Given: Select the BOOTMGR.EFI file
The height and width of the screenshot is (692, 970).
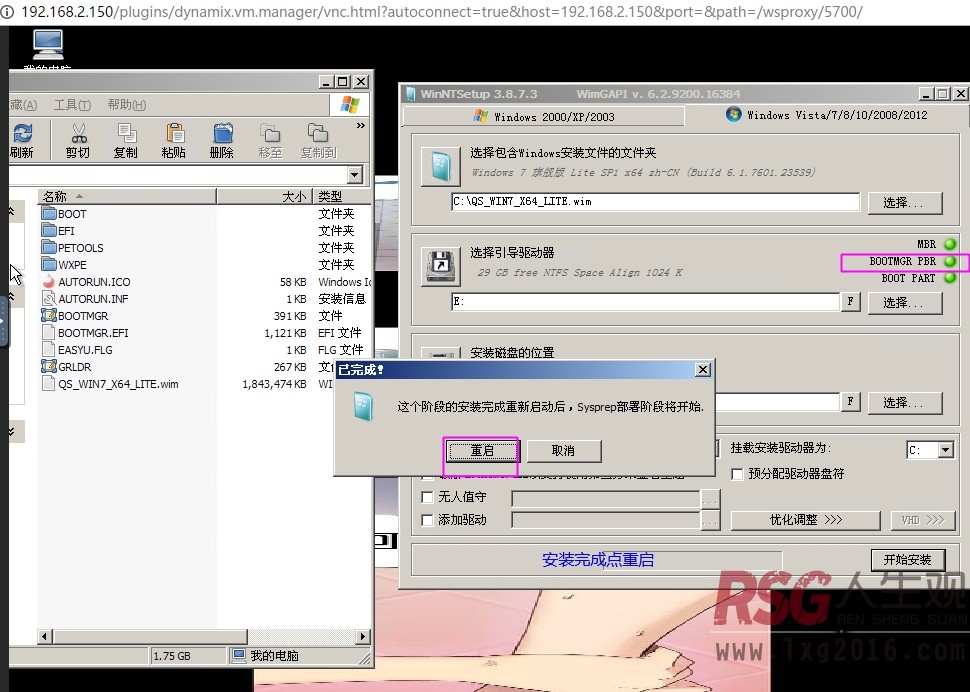Looking at the screenshot, I should tap(86, 333).
